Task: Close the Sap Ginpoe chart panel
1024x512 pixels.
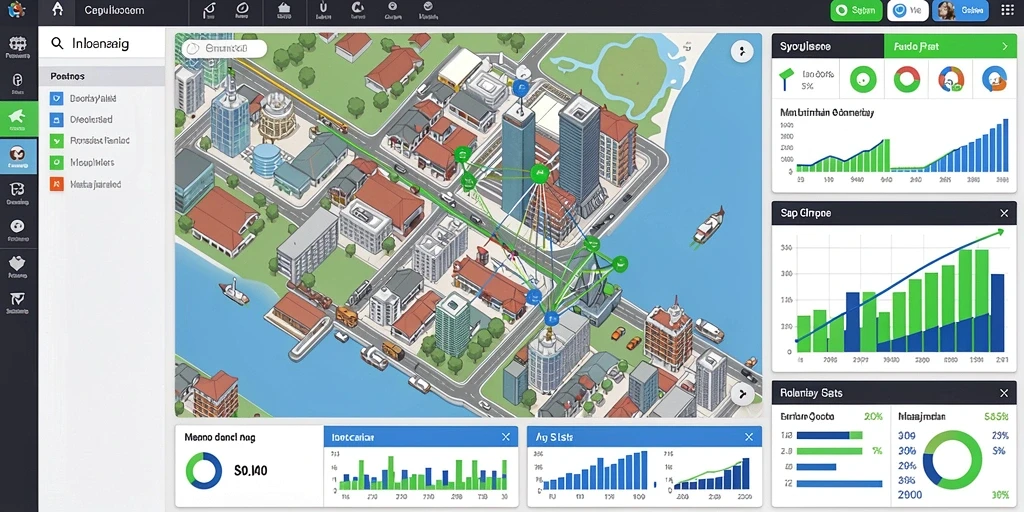Action: pyautogui.click(x=1004, y=213)
